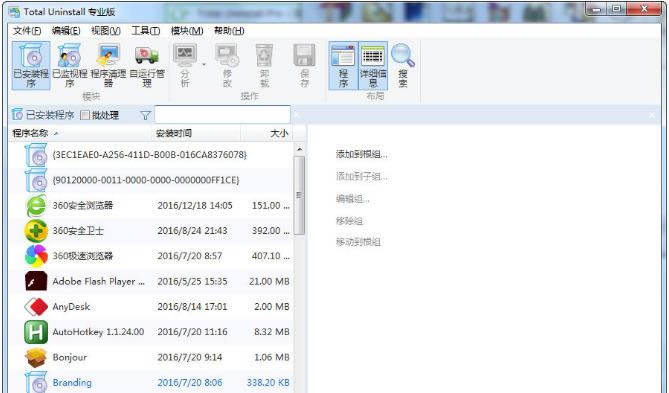Image resolution: width=669 pixels, height=393 pixels.
Task: Select the {90120000-0011-0000-0000-0000000FF1CE} row text
Action: [145, 180]
